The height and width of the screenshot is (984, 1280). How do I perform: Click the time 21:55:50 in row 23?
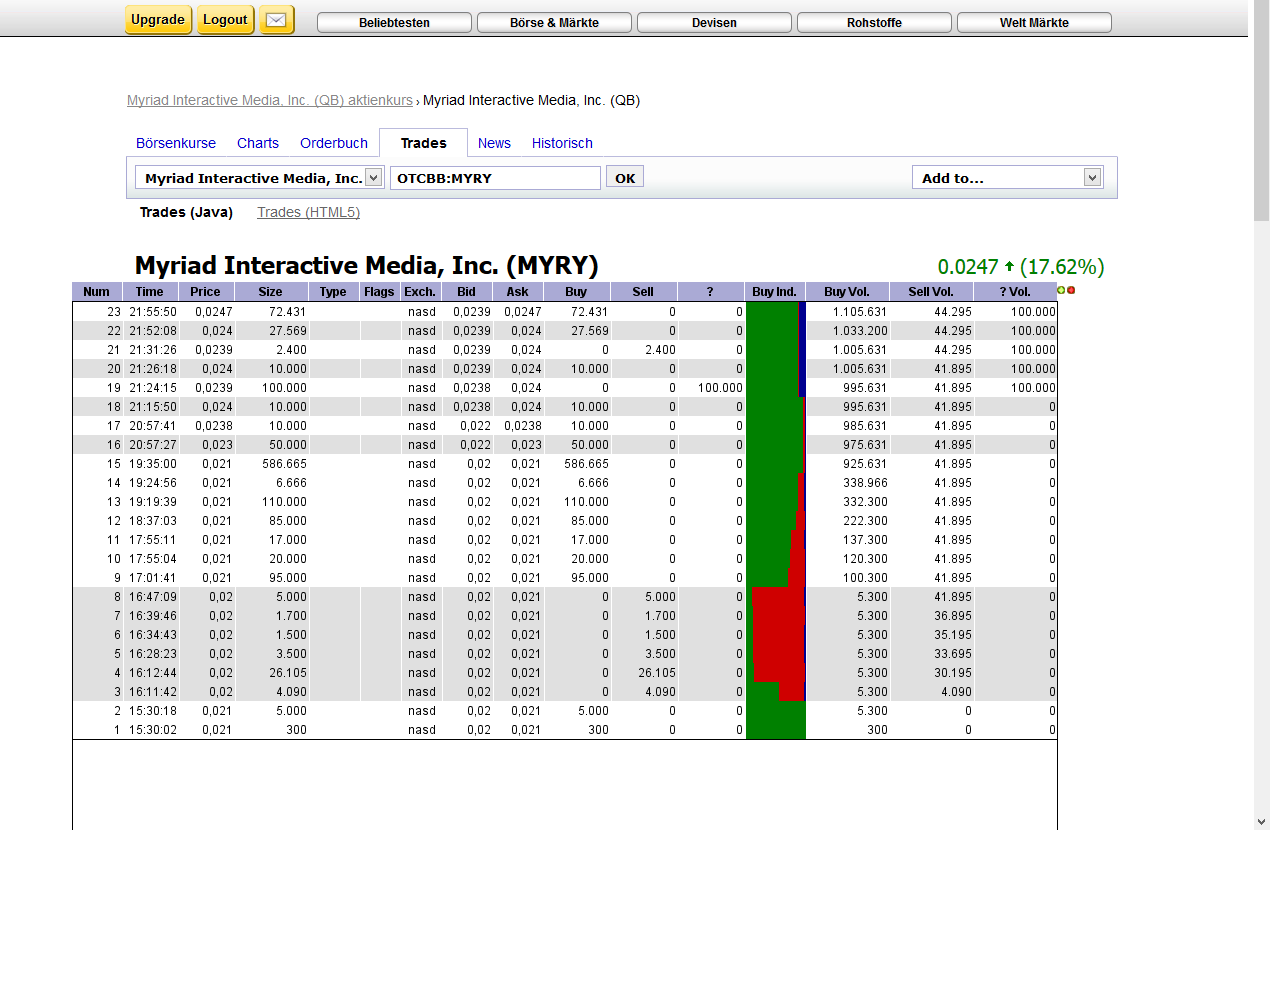pyautogui.click(x=153, y=312)
